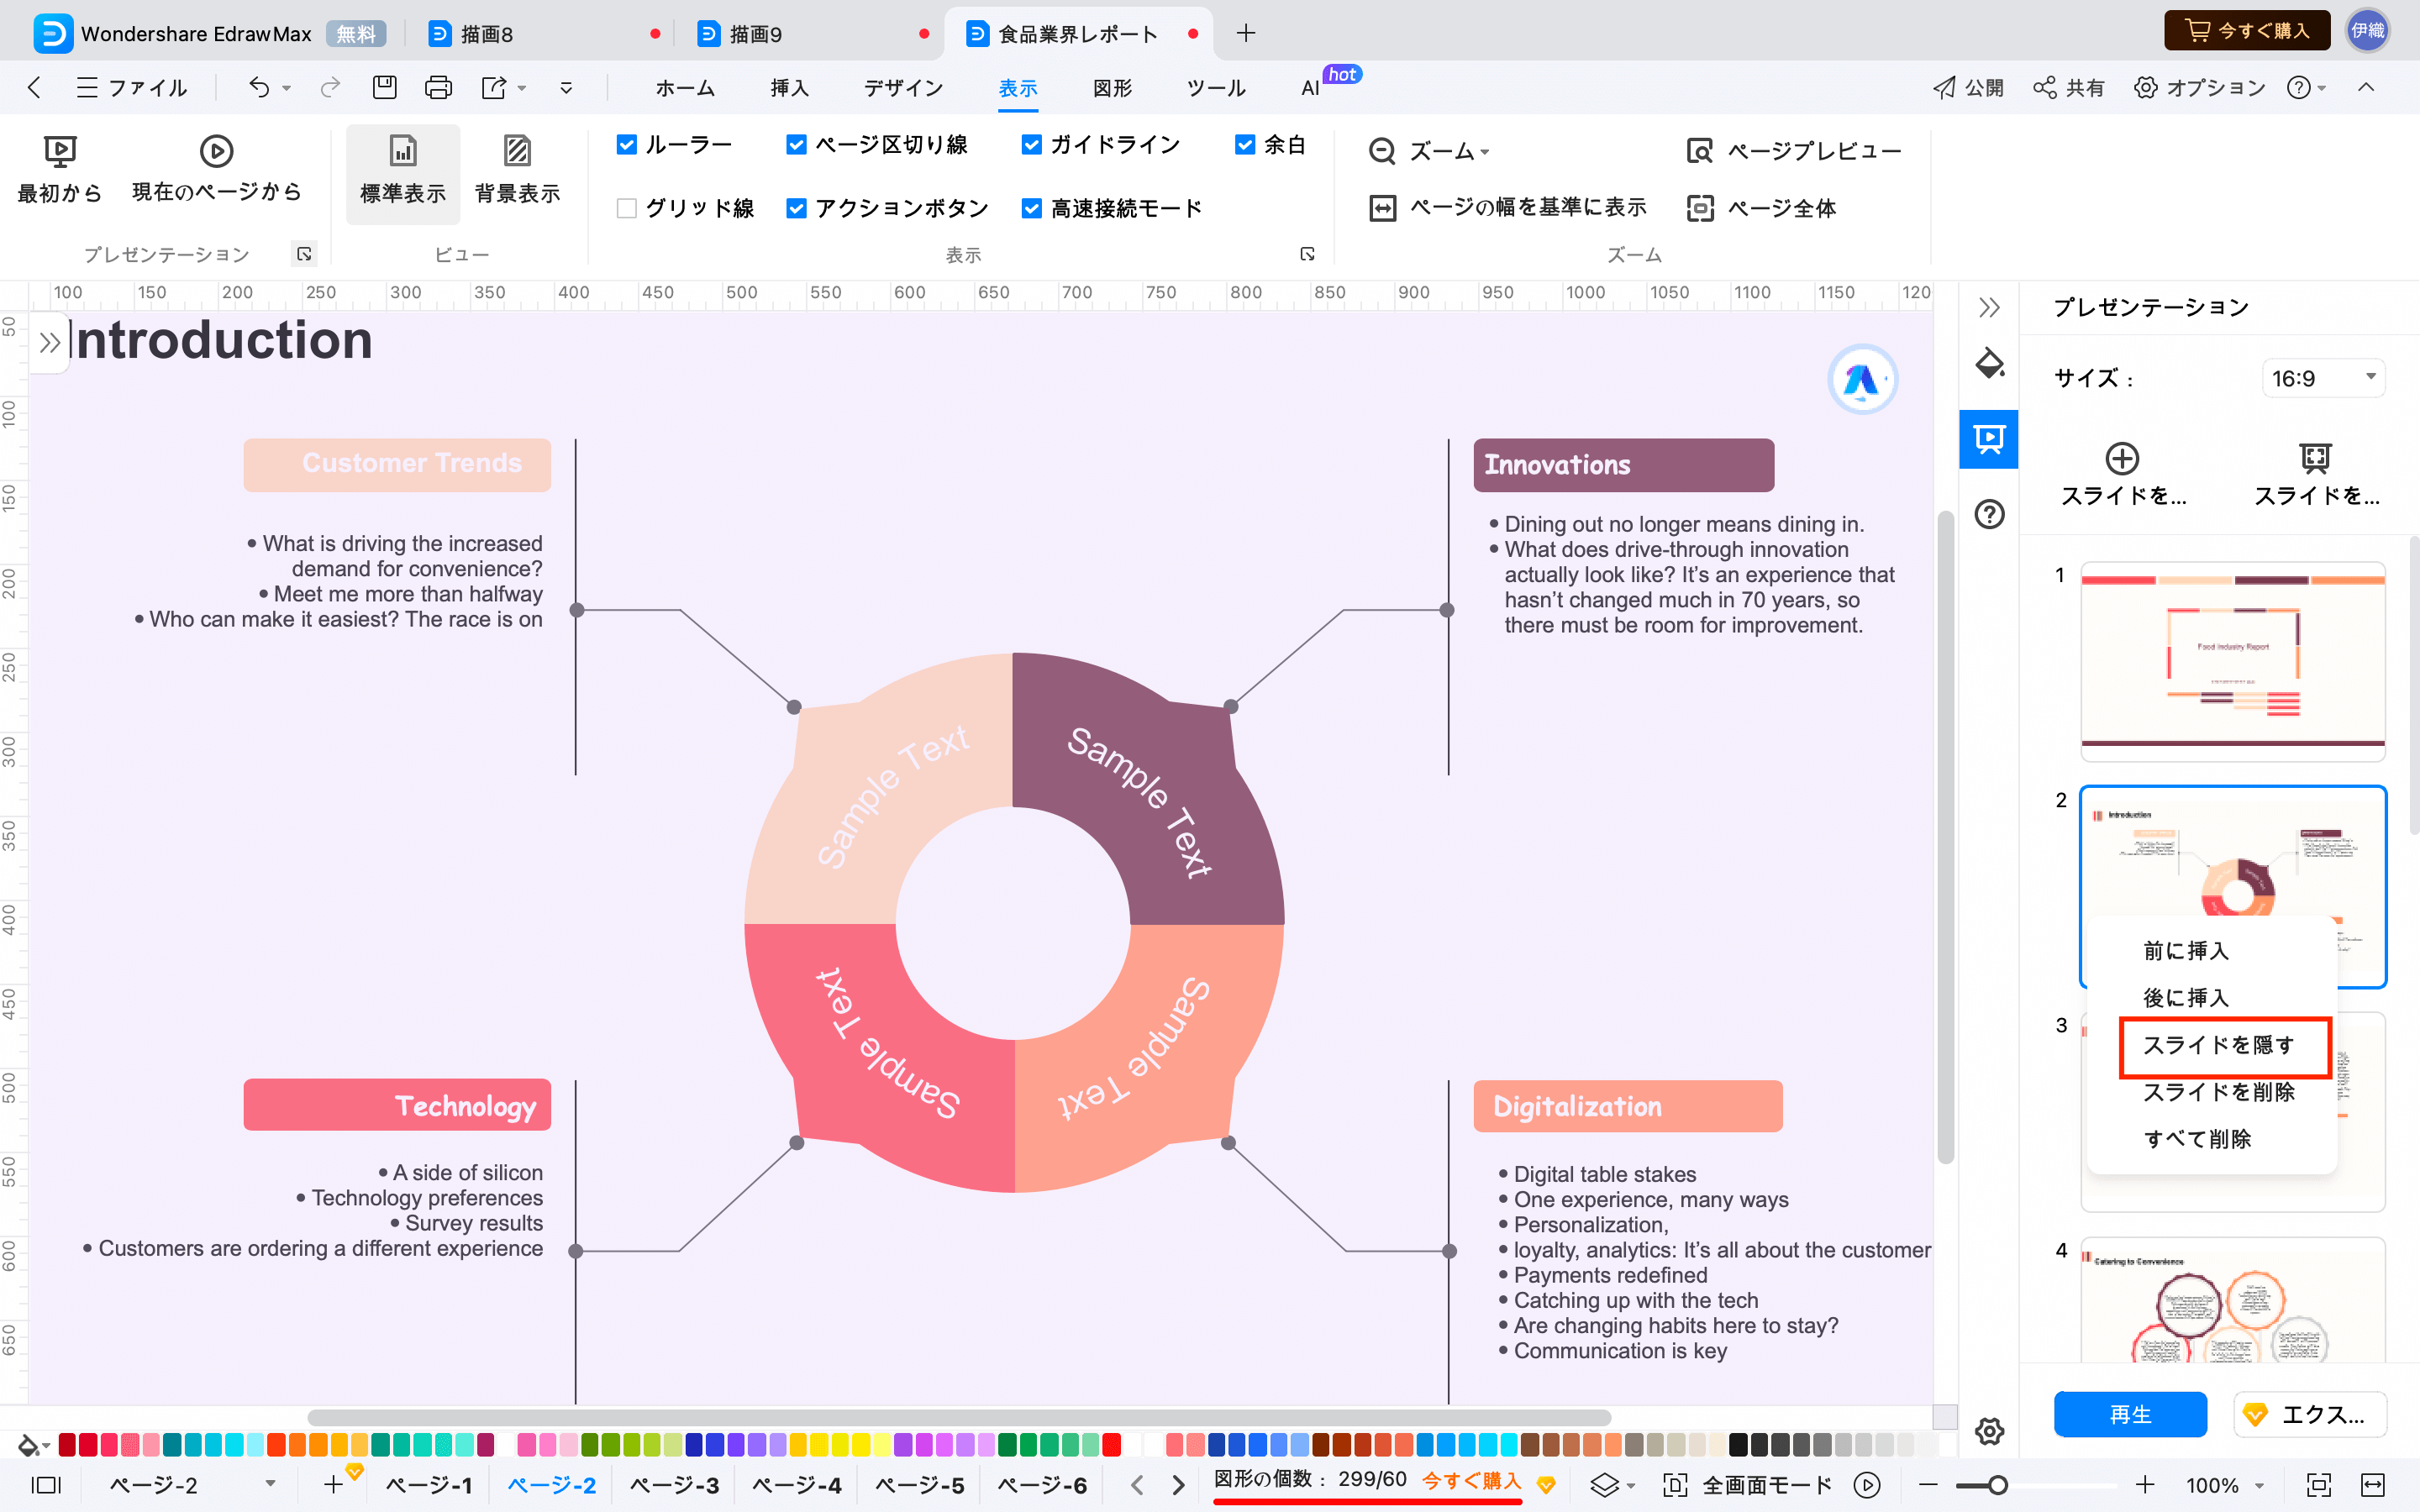Toggle the 高速接続モード checkbox

click(x=1029, y=207)
